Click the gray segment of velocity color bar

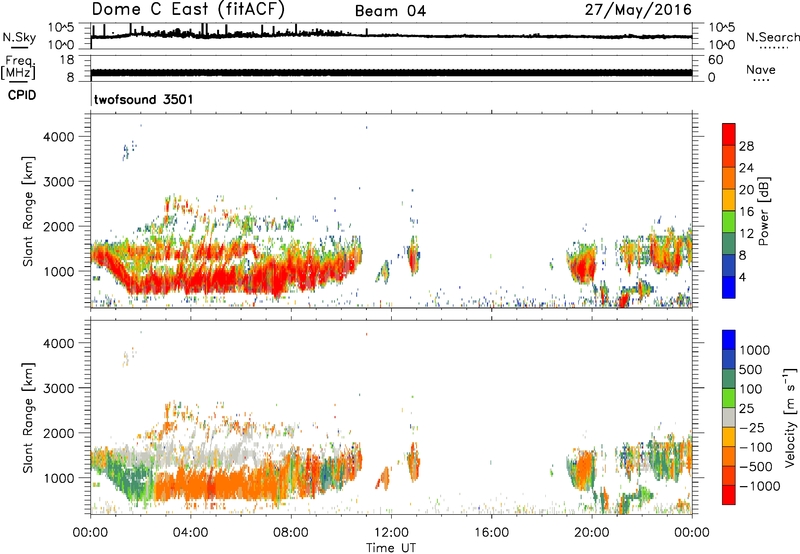[x=729, y=417]
